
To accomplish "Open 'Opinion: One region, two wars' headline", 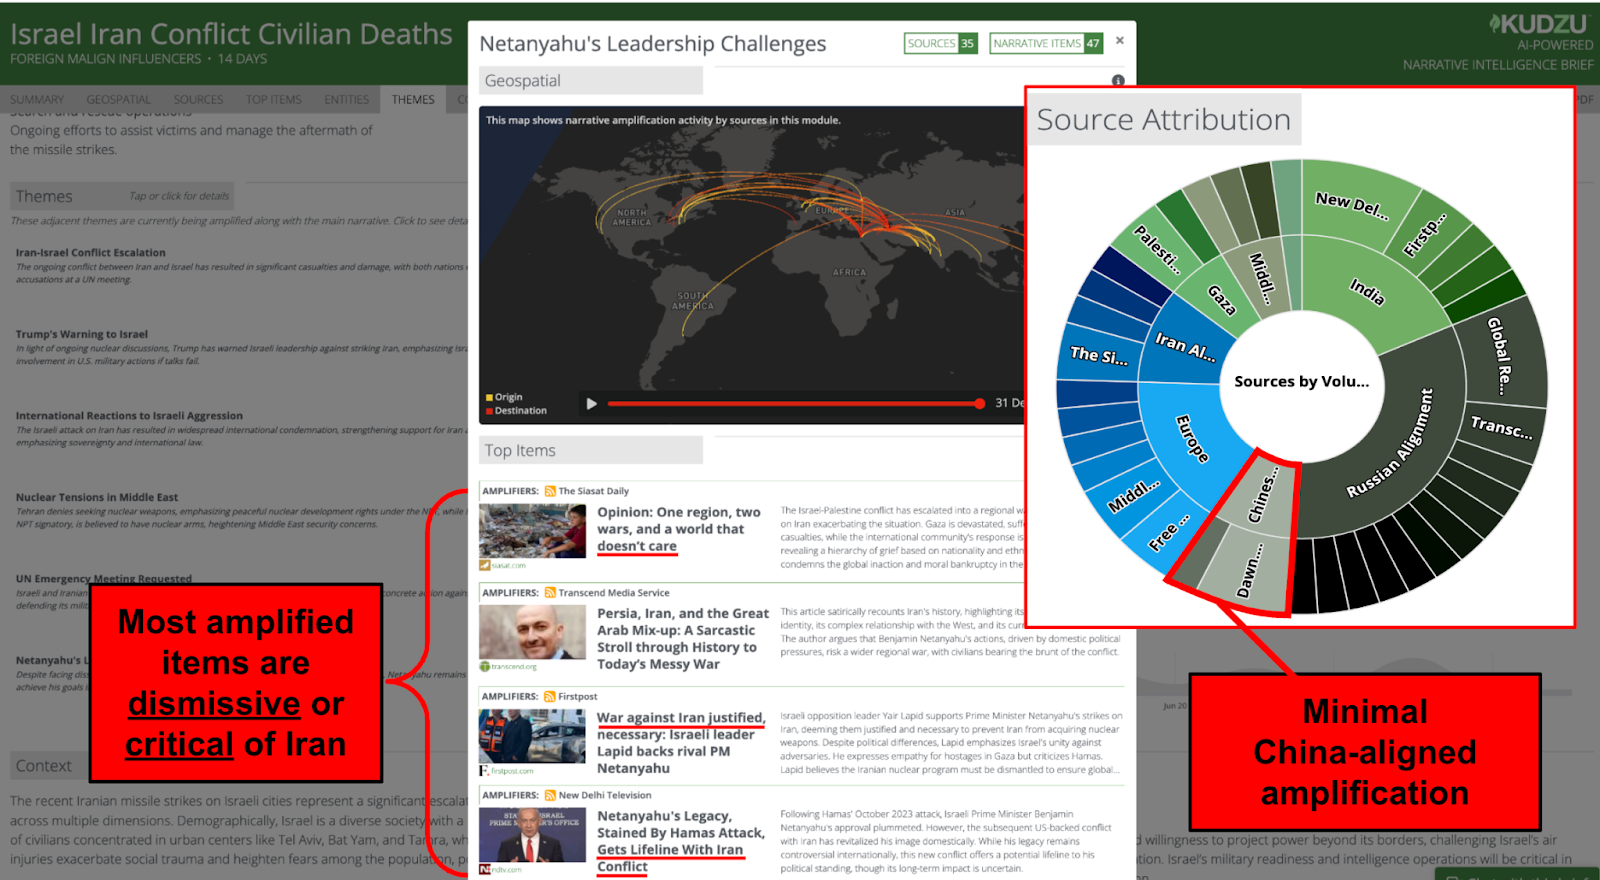I will (x=679, y=529).
